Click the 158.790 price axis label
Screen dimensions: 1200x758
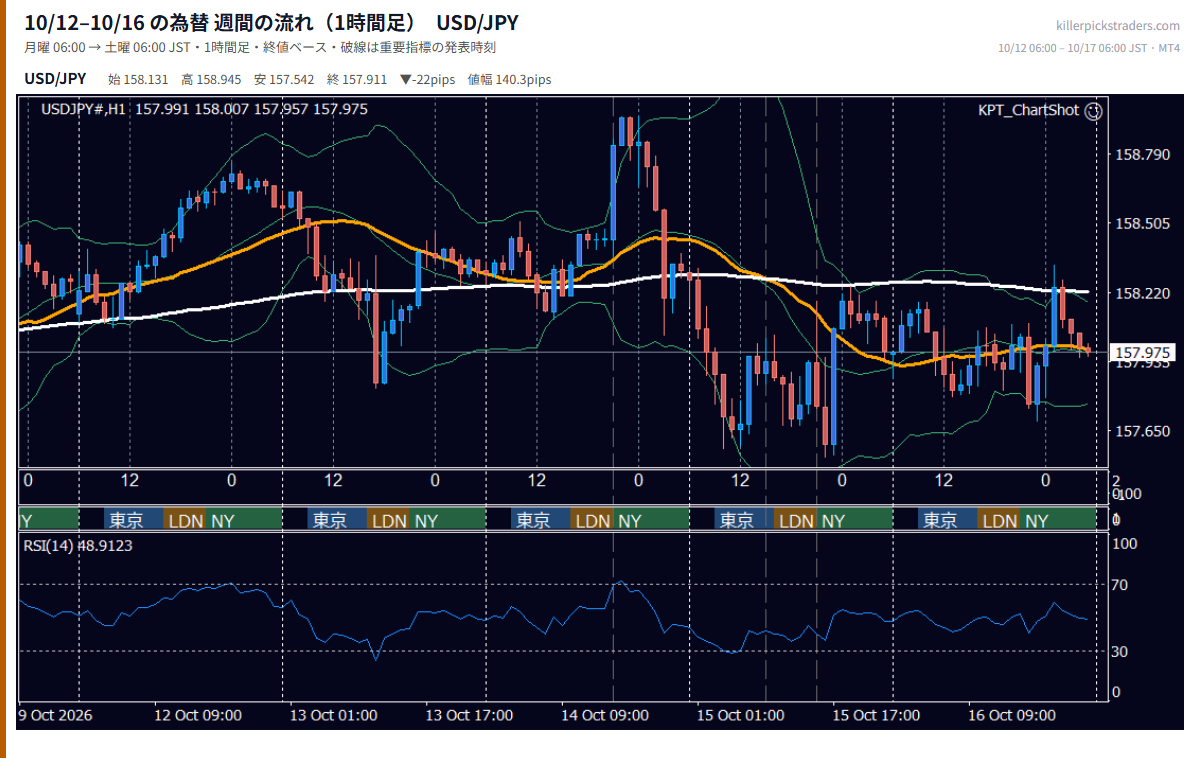pyautogui.click(x=1141, y=154)
